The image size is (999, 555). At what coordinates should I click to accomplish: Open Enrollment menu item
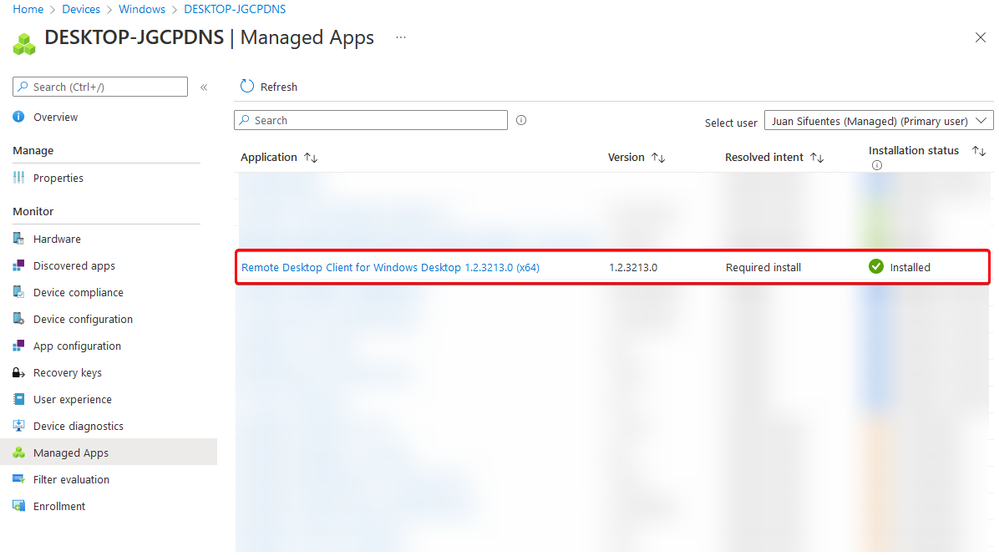pyautogui.click(x=59, y=507)
